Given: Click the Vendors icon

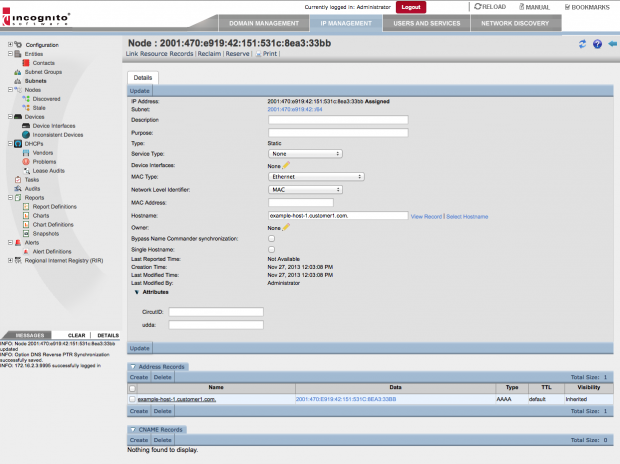Looking at the screenshot, I should click(26, 153).
